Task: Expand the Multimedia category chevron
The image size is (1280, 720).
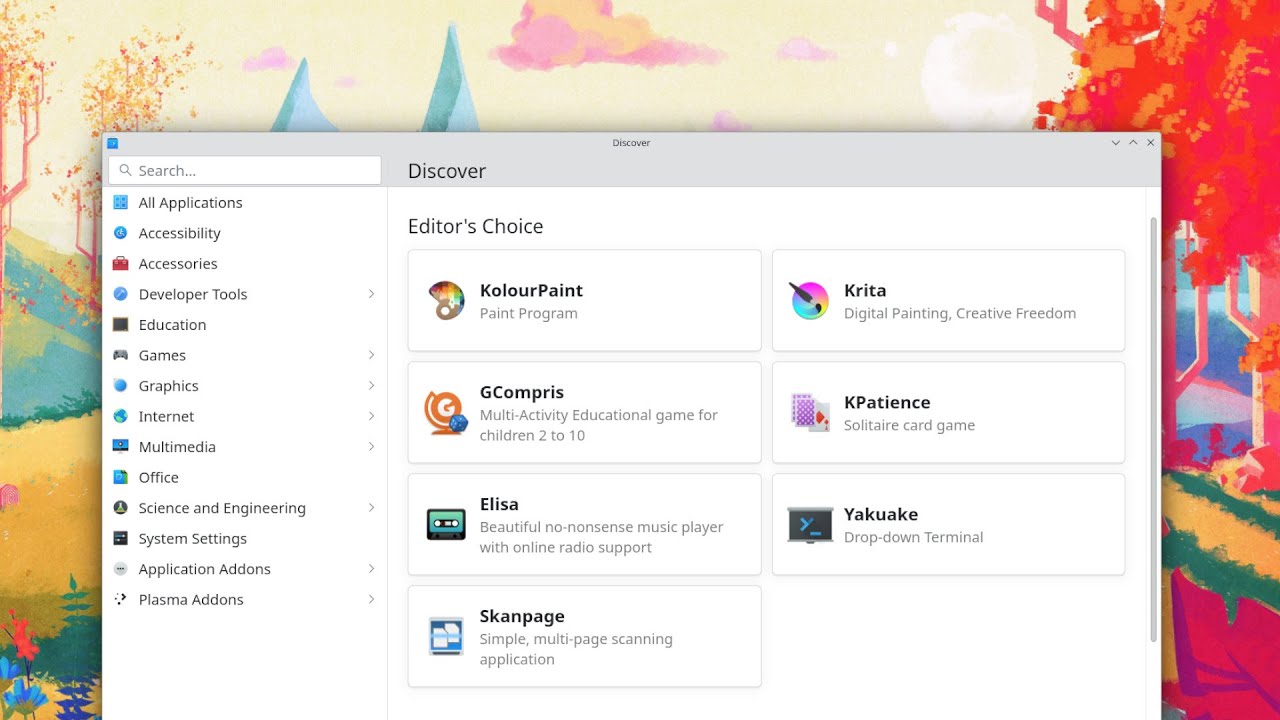Action: click(371, 447)
